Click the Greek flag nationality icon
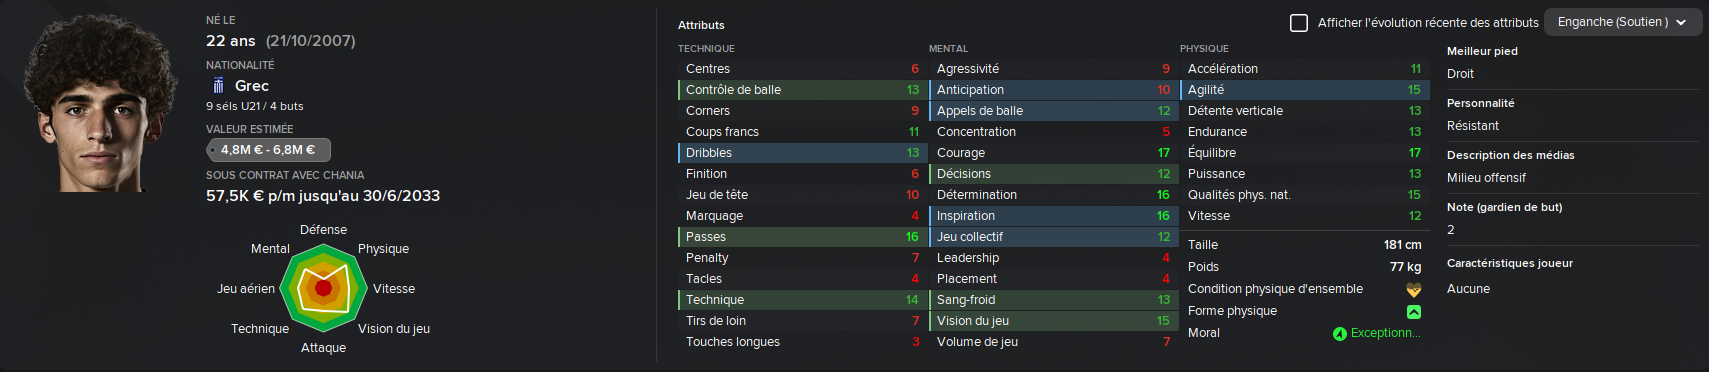The width and height of the screenshot is (1709, 372). (218, 86)
